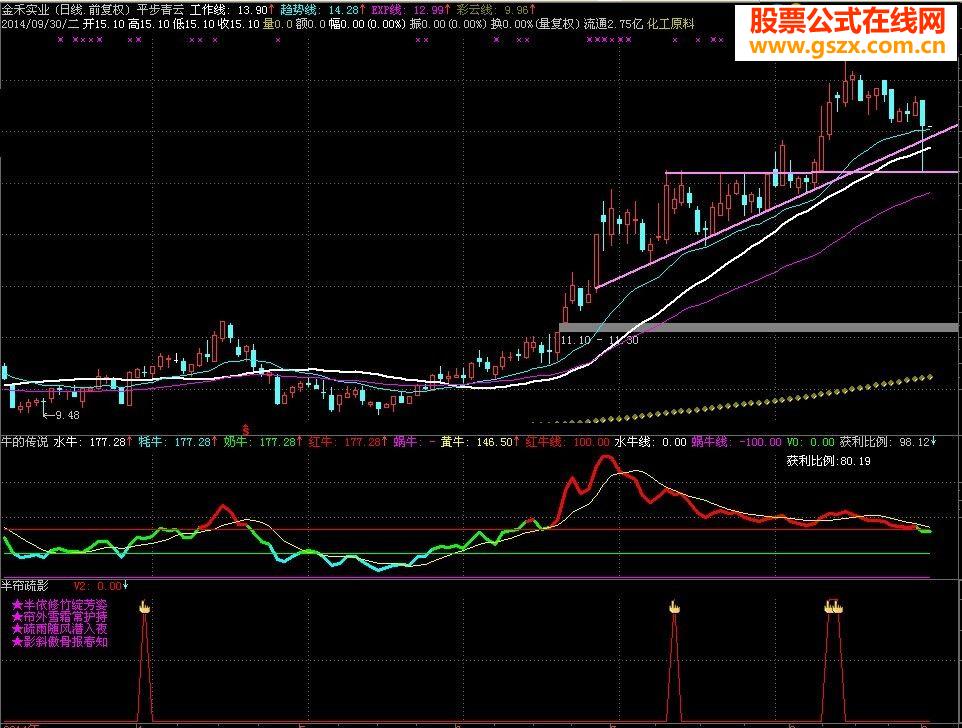Click the flame signal icon on the middle spike
The height and width of the screenshot is (728, 962).
[674, 607]
